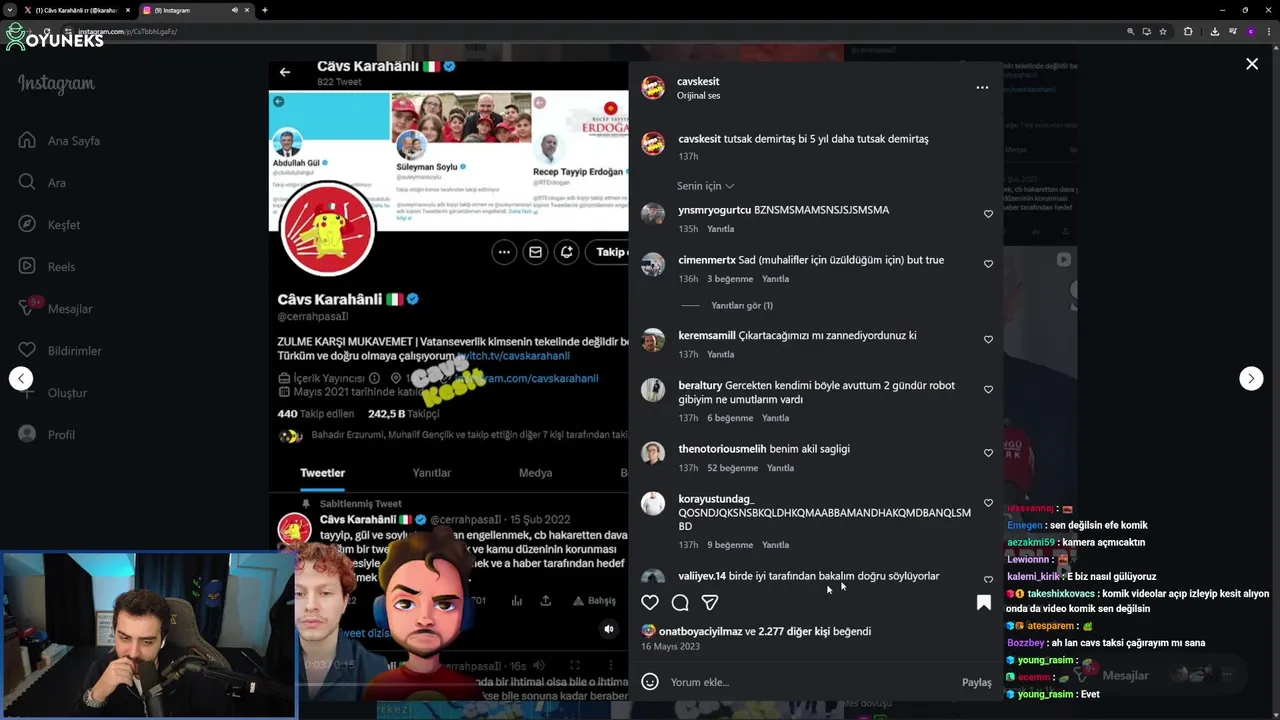This screenshot has height=720, width=1280.
Task: Switch to Tweetler tab in video
Action: tap(322, 473)
